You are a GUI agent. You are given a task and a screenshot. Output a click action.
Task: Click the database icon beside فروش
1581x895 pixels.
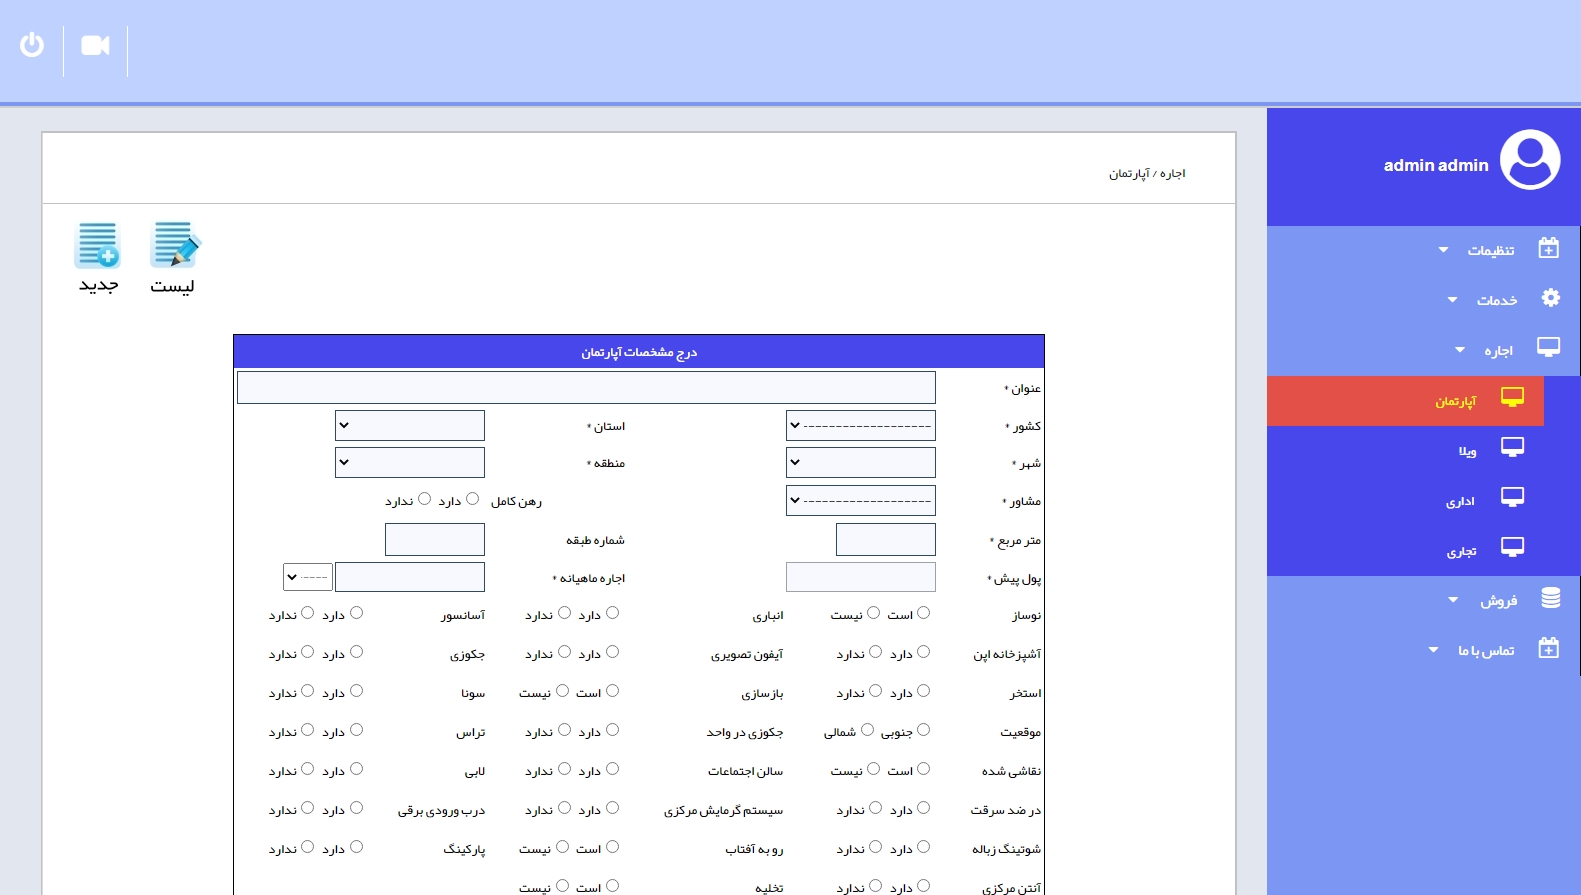1550,598
